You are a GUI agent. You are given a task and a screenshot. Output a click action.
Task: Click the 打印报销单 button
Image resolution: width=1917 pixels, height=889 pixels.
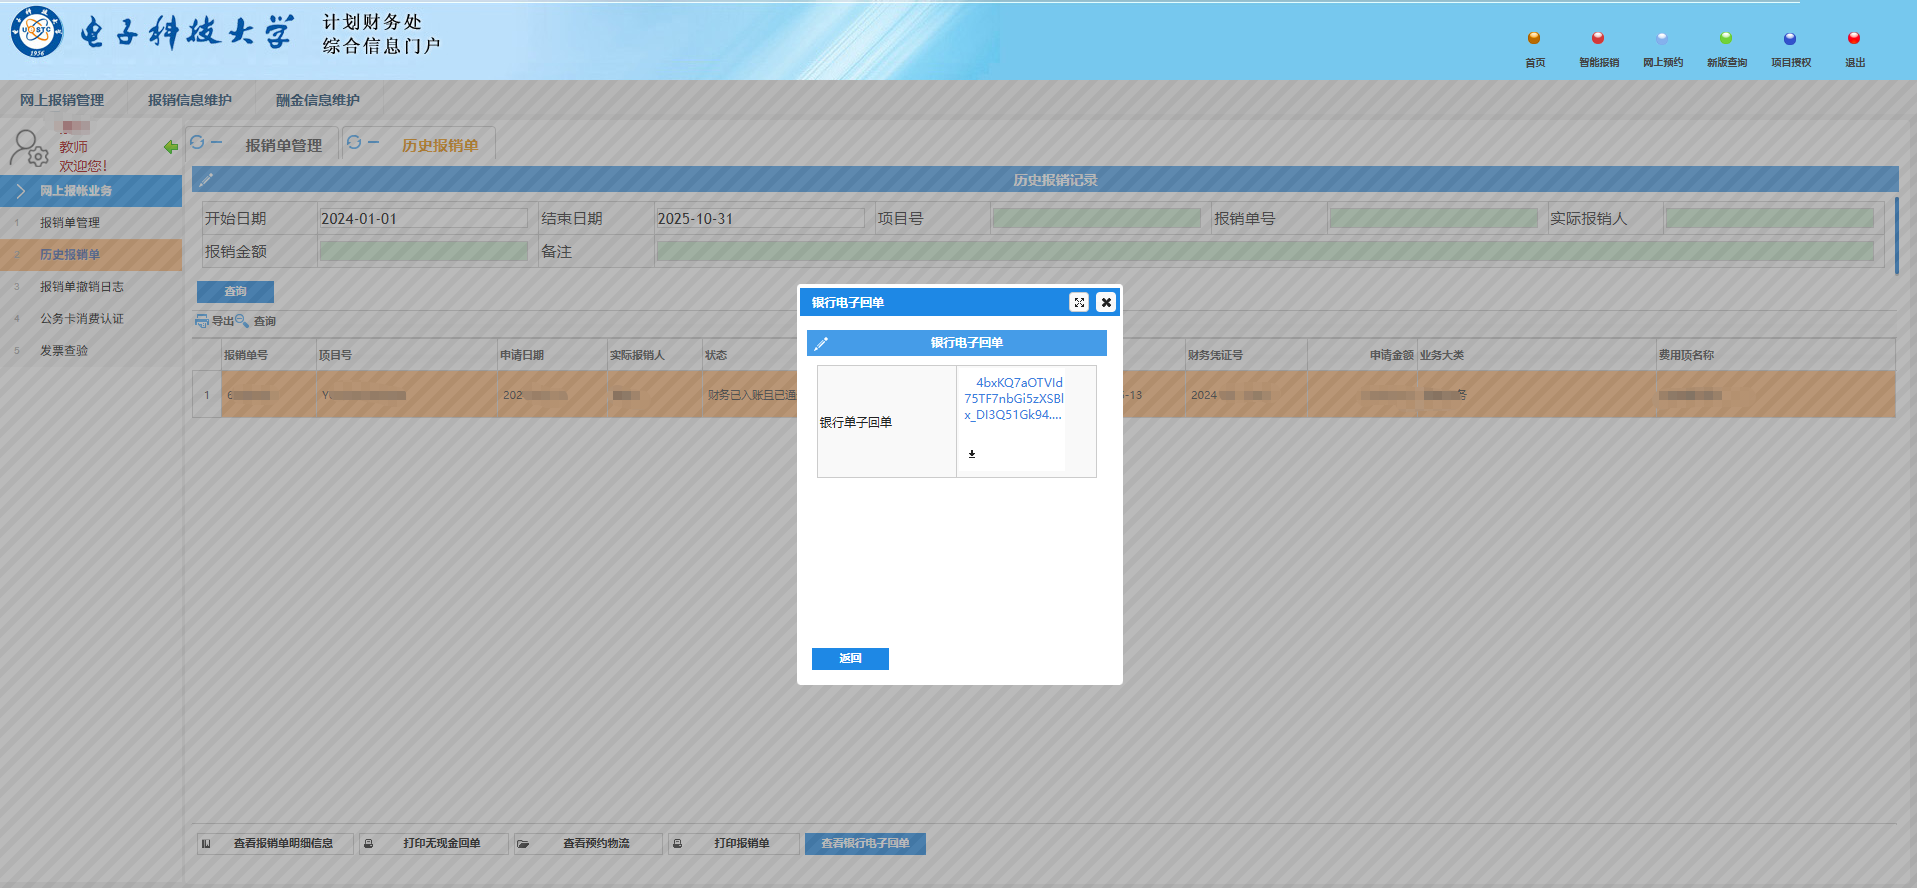(x=741, y=844)
